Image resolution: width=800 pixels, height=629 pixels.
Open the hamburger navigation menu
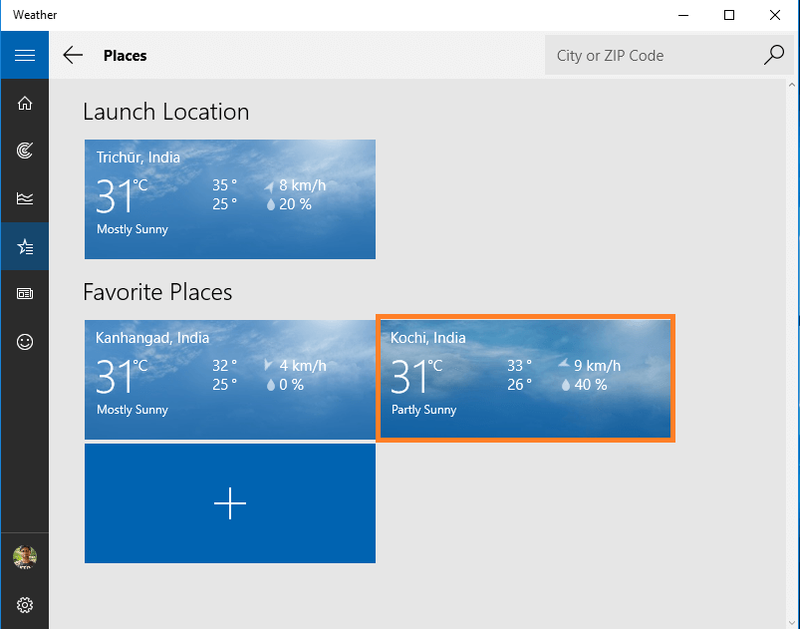[24, 55]
